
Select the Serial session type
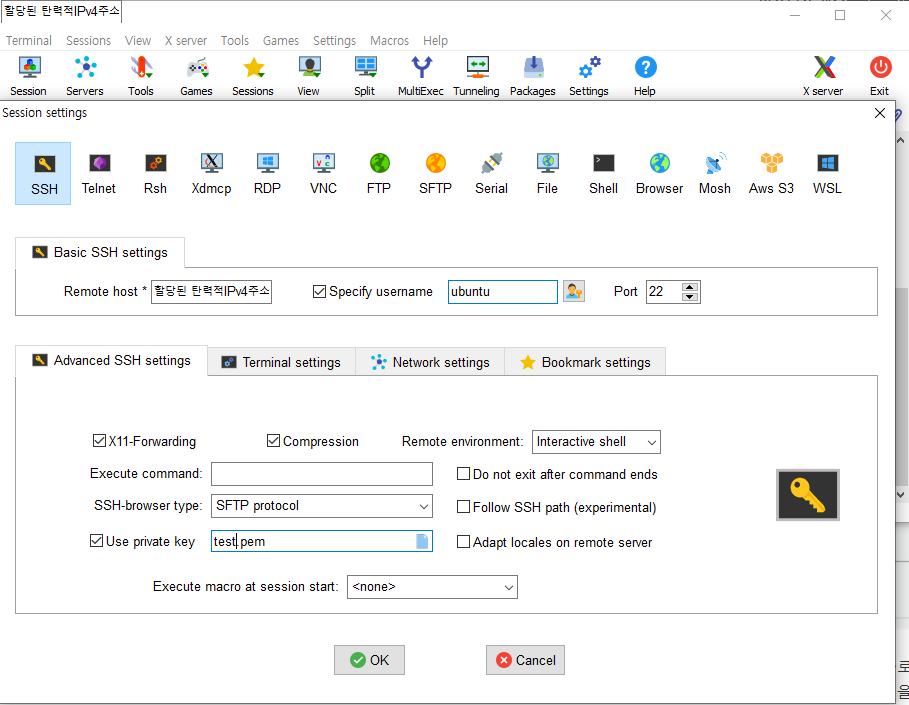(x=492, y=173)
